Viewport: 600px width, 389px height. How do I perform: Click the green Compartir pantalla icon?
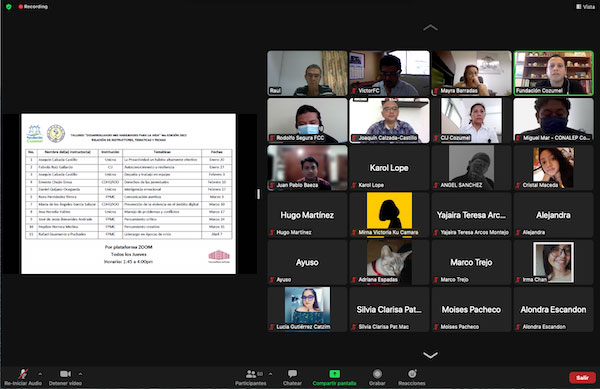(x=334, y=374)
